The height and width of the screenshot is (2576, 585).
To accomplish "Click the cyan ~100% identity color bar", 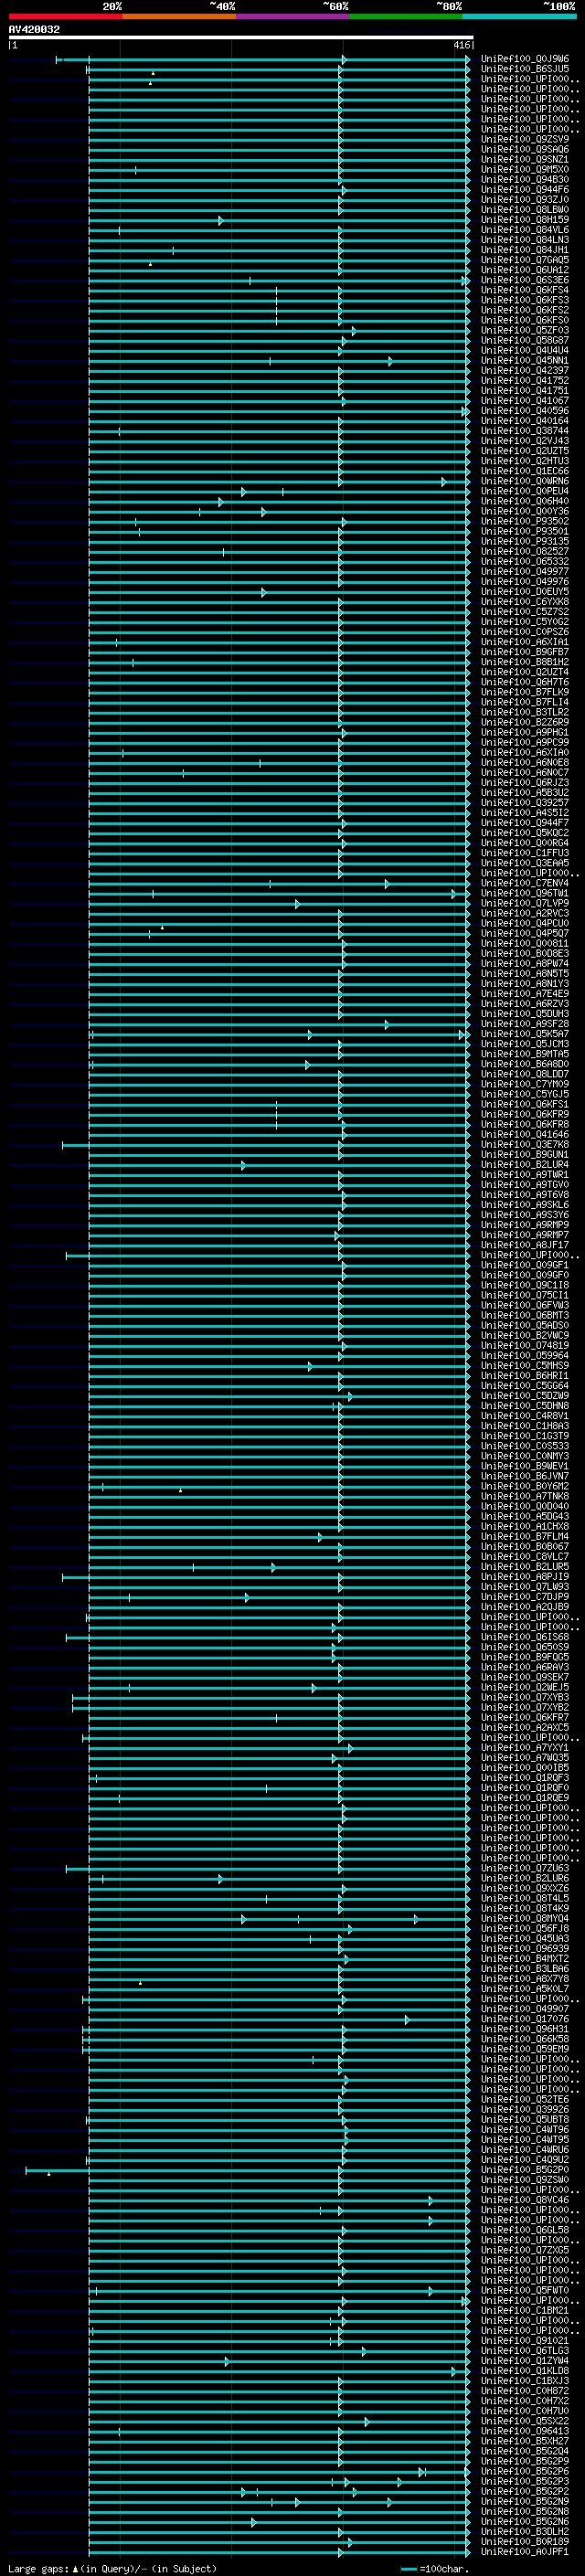I will tap(519, 16).
